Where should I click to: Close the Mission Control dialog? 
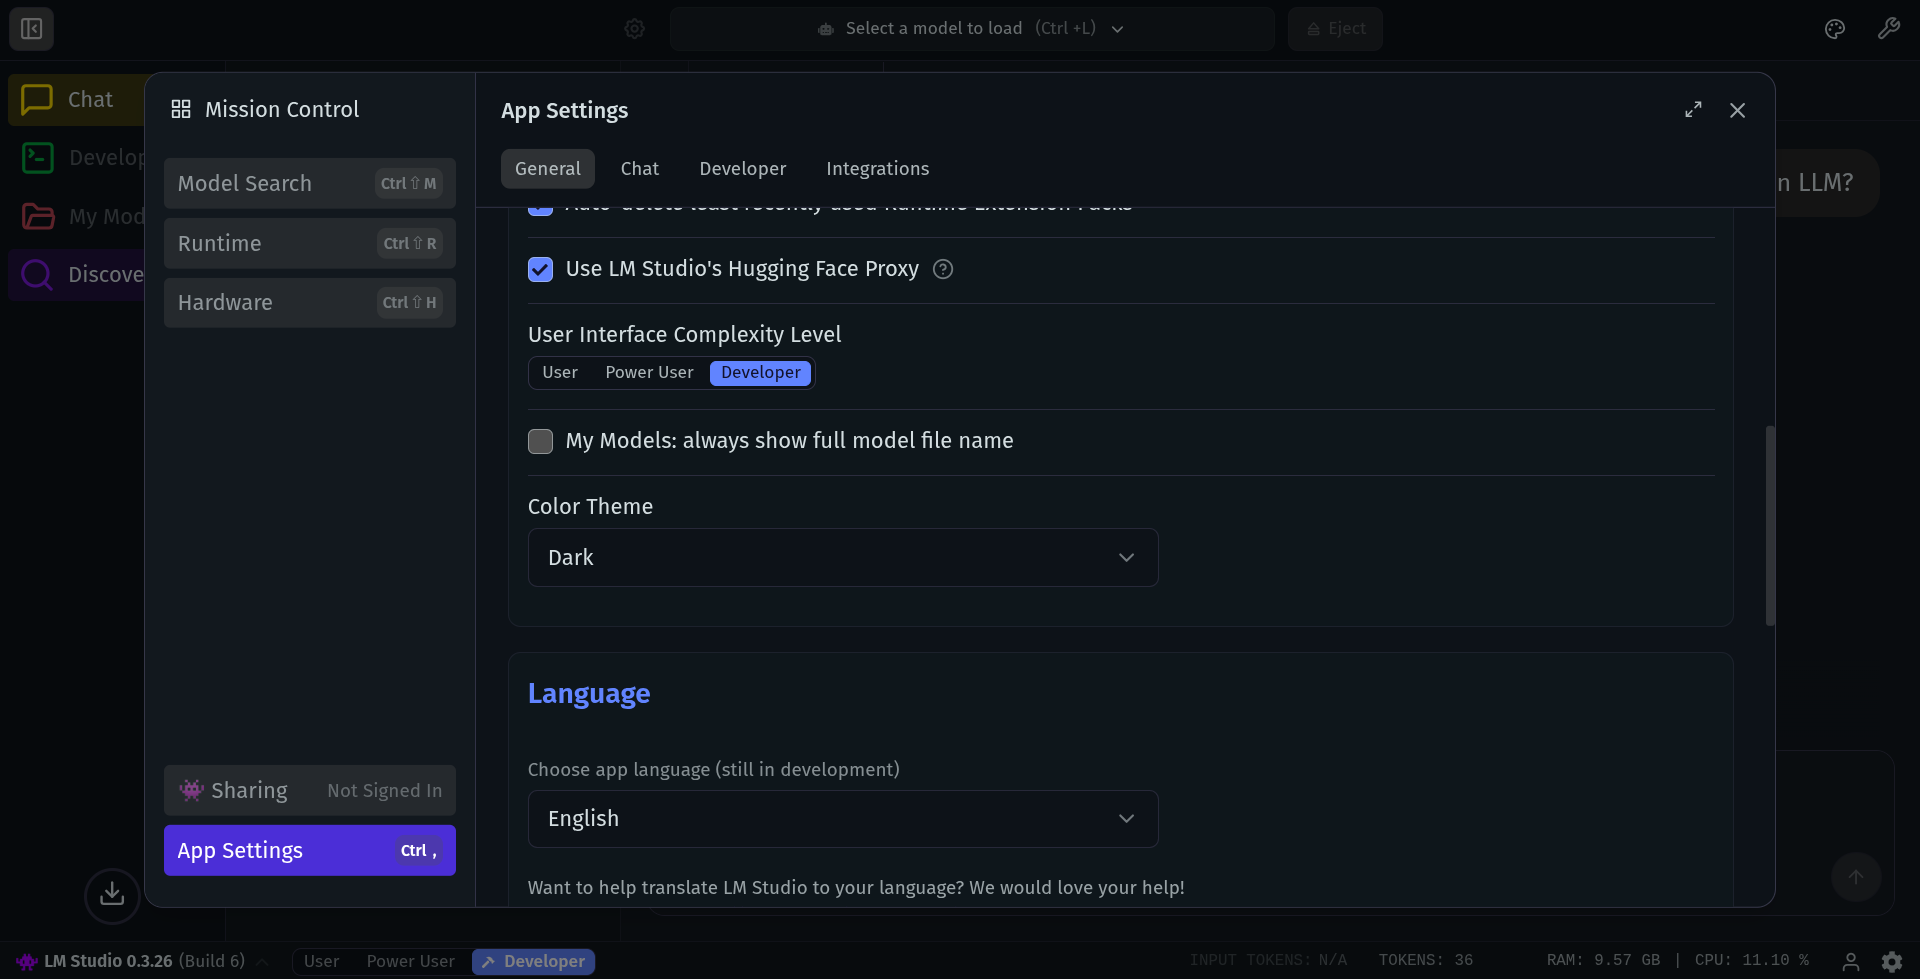[1737, 110]
